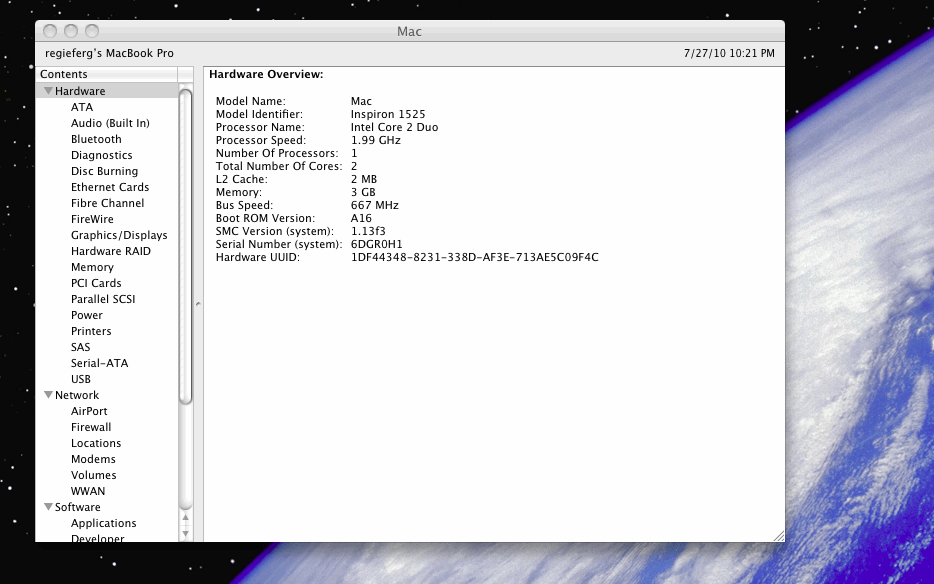Click the sidebar vertical scrollbar thumb
Image resolution: width=934 pixels, height=584 pixels.
tap(185, 246)
